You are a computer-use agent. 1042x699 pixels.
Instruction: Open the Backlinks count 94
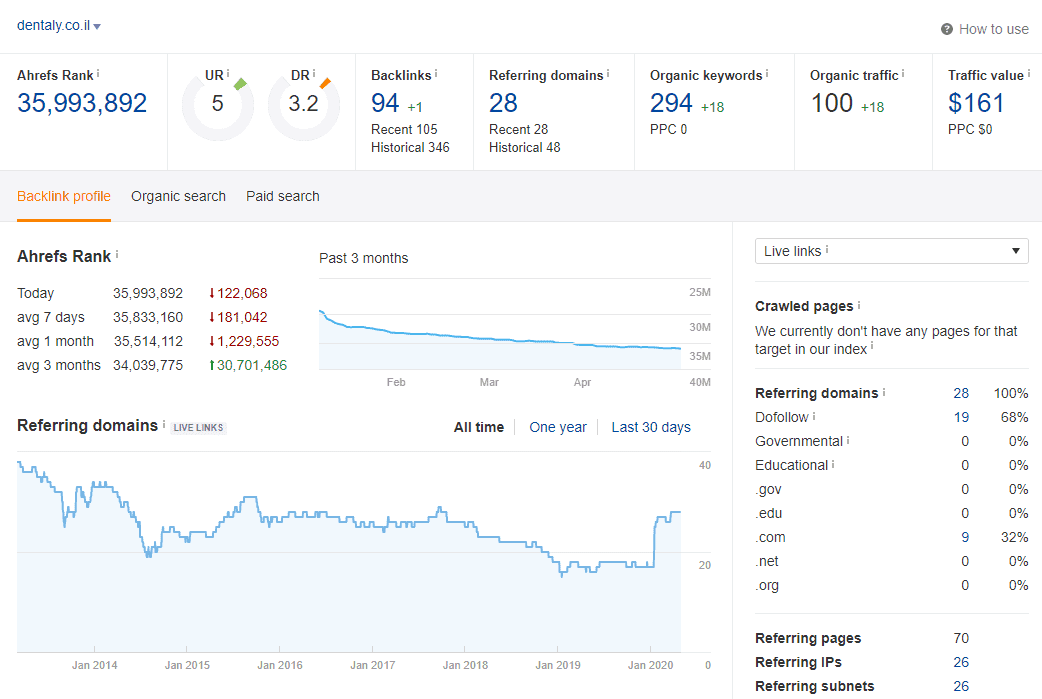(x=385, y=103)
